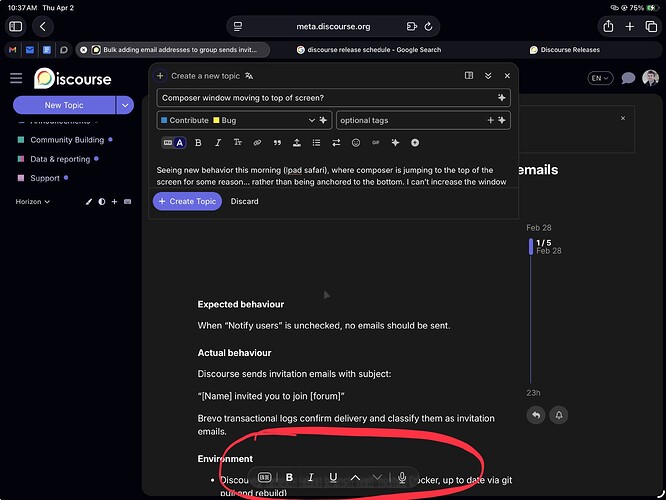This screenshot has height=500, width=666.
Task: Toggle text direction arrows icon in composer
Action: [x=336, y=143]
